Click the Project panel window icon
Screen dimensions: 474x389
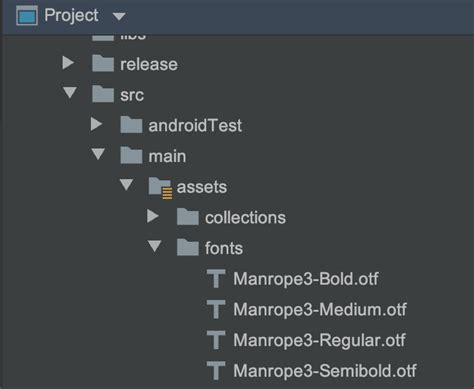[x=27, y=16]
